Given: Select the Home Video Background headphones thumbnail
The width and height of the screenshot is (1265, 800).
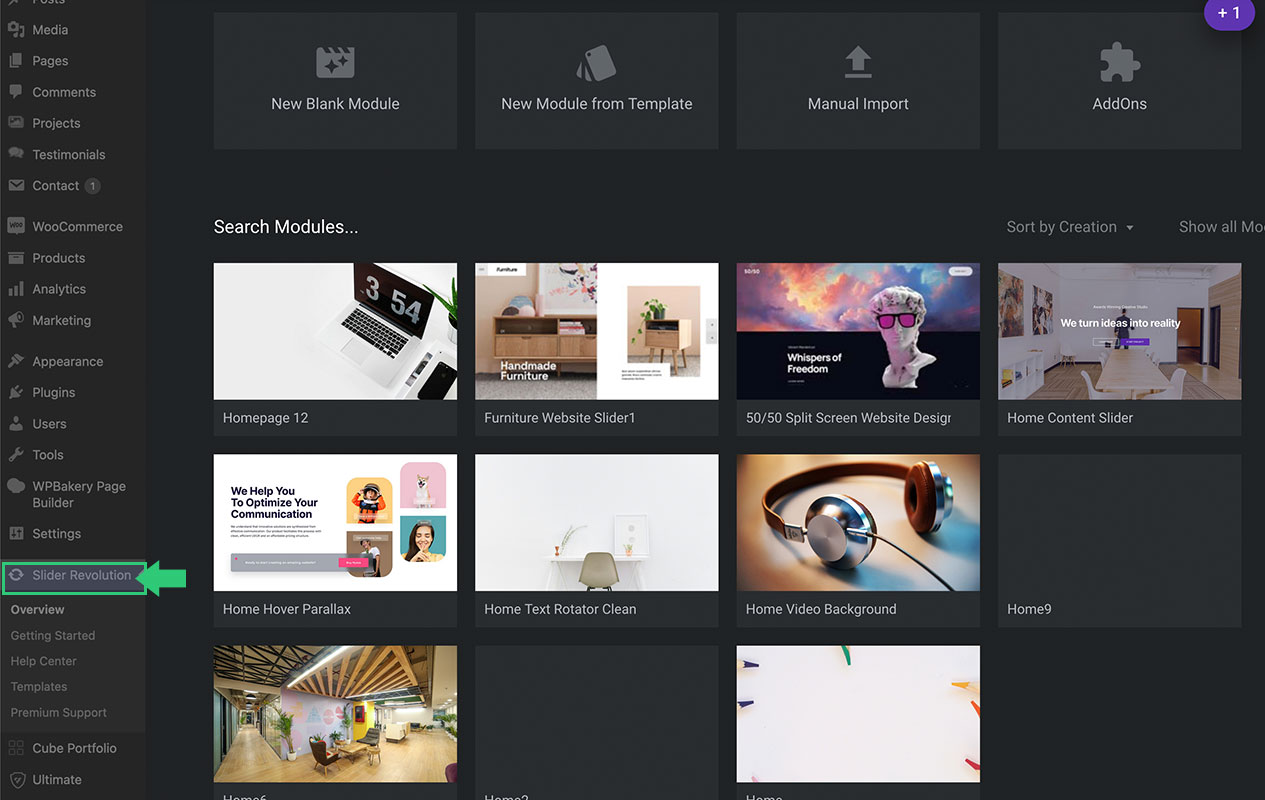Looking at the screenshot, I should click(x=858, y=522).
